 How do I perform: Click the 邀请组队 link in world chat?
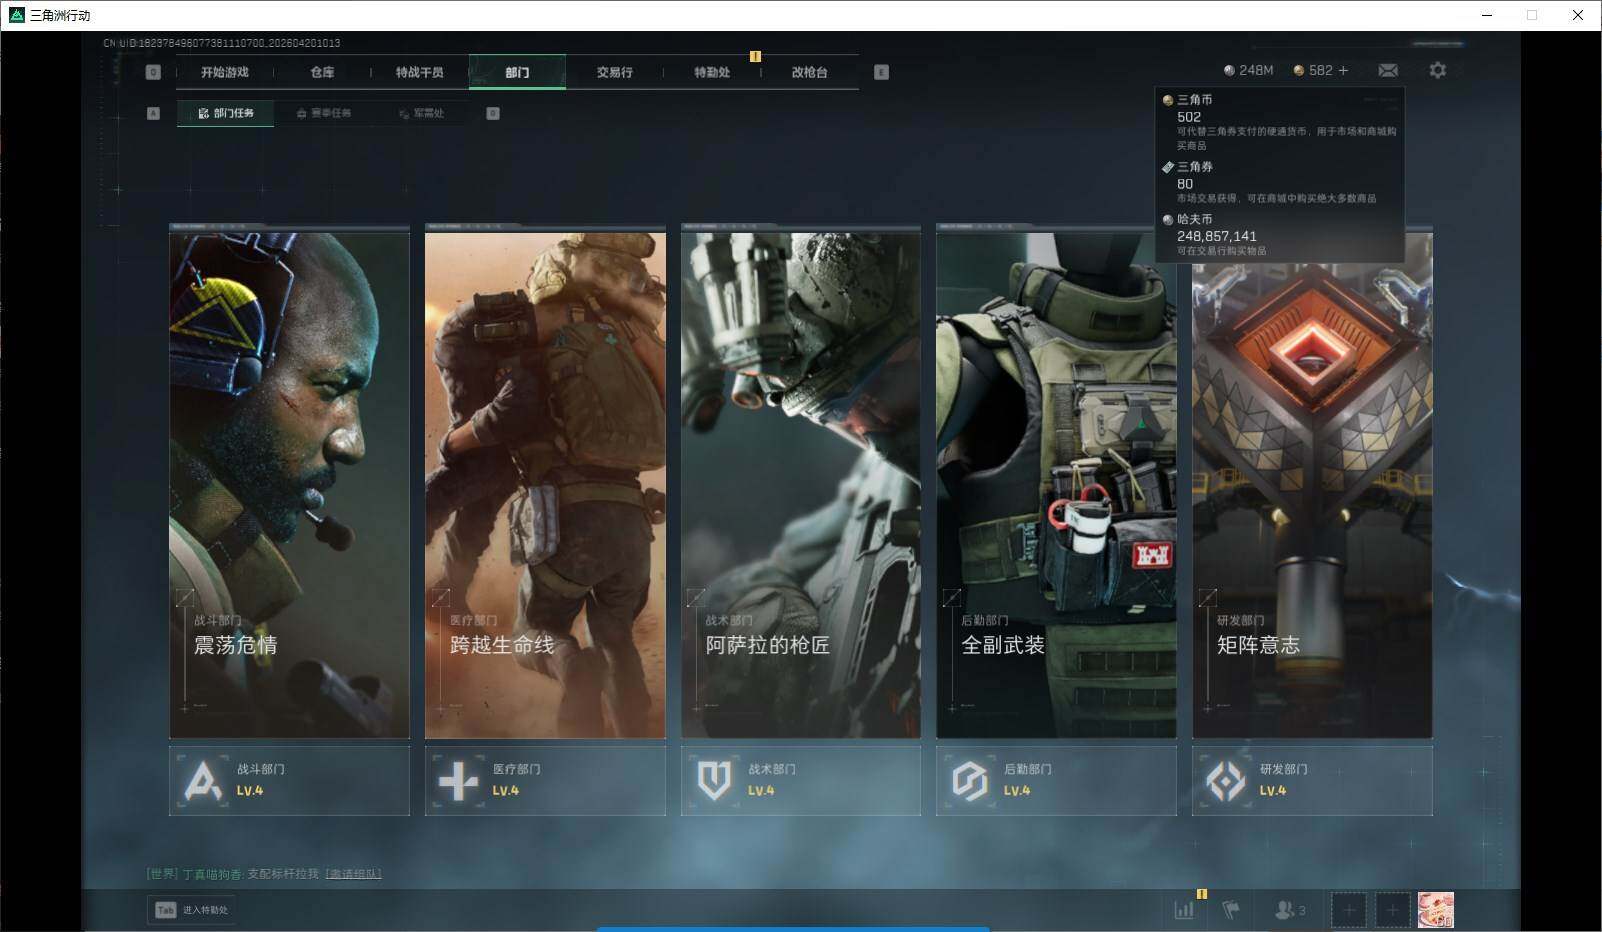pyautogui.click(x=353, y=874)
